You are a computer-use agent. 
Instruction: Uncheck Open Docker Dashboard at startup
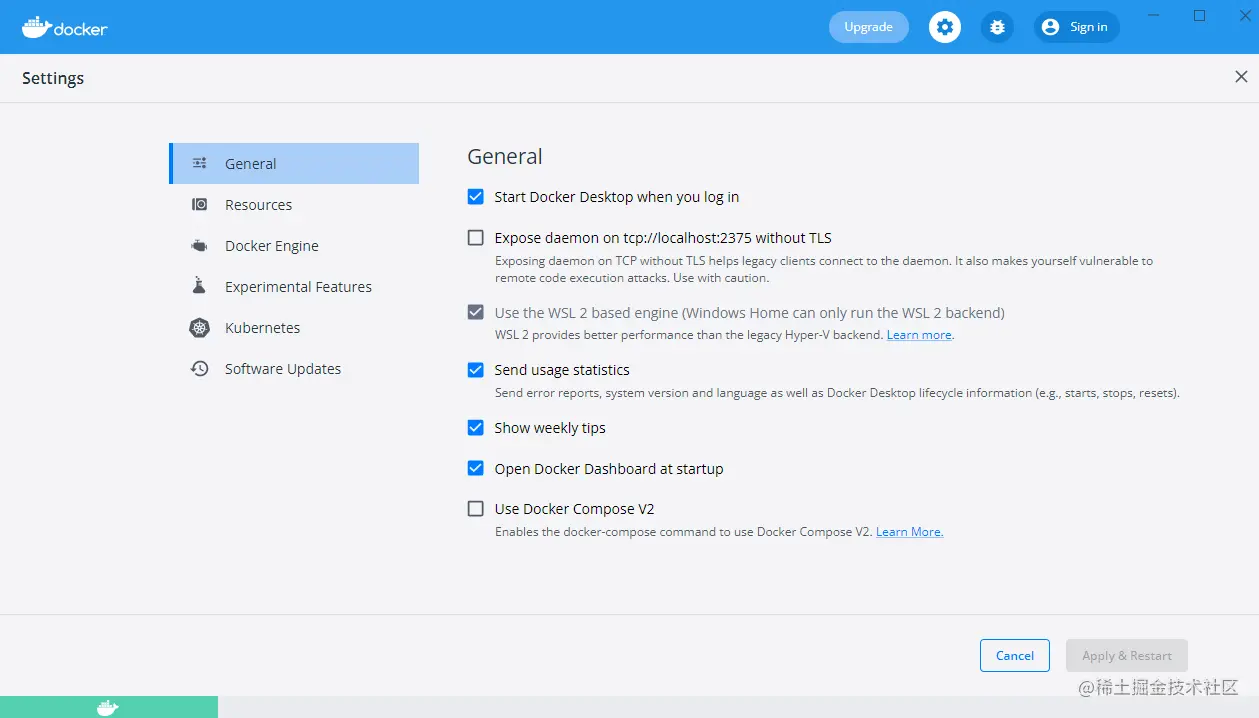click(x=476, y=468)
